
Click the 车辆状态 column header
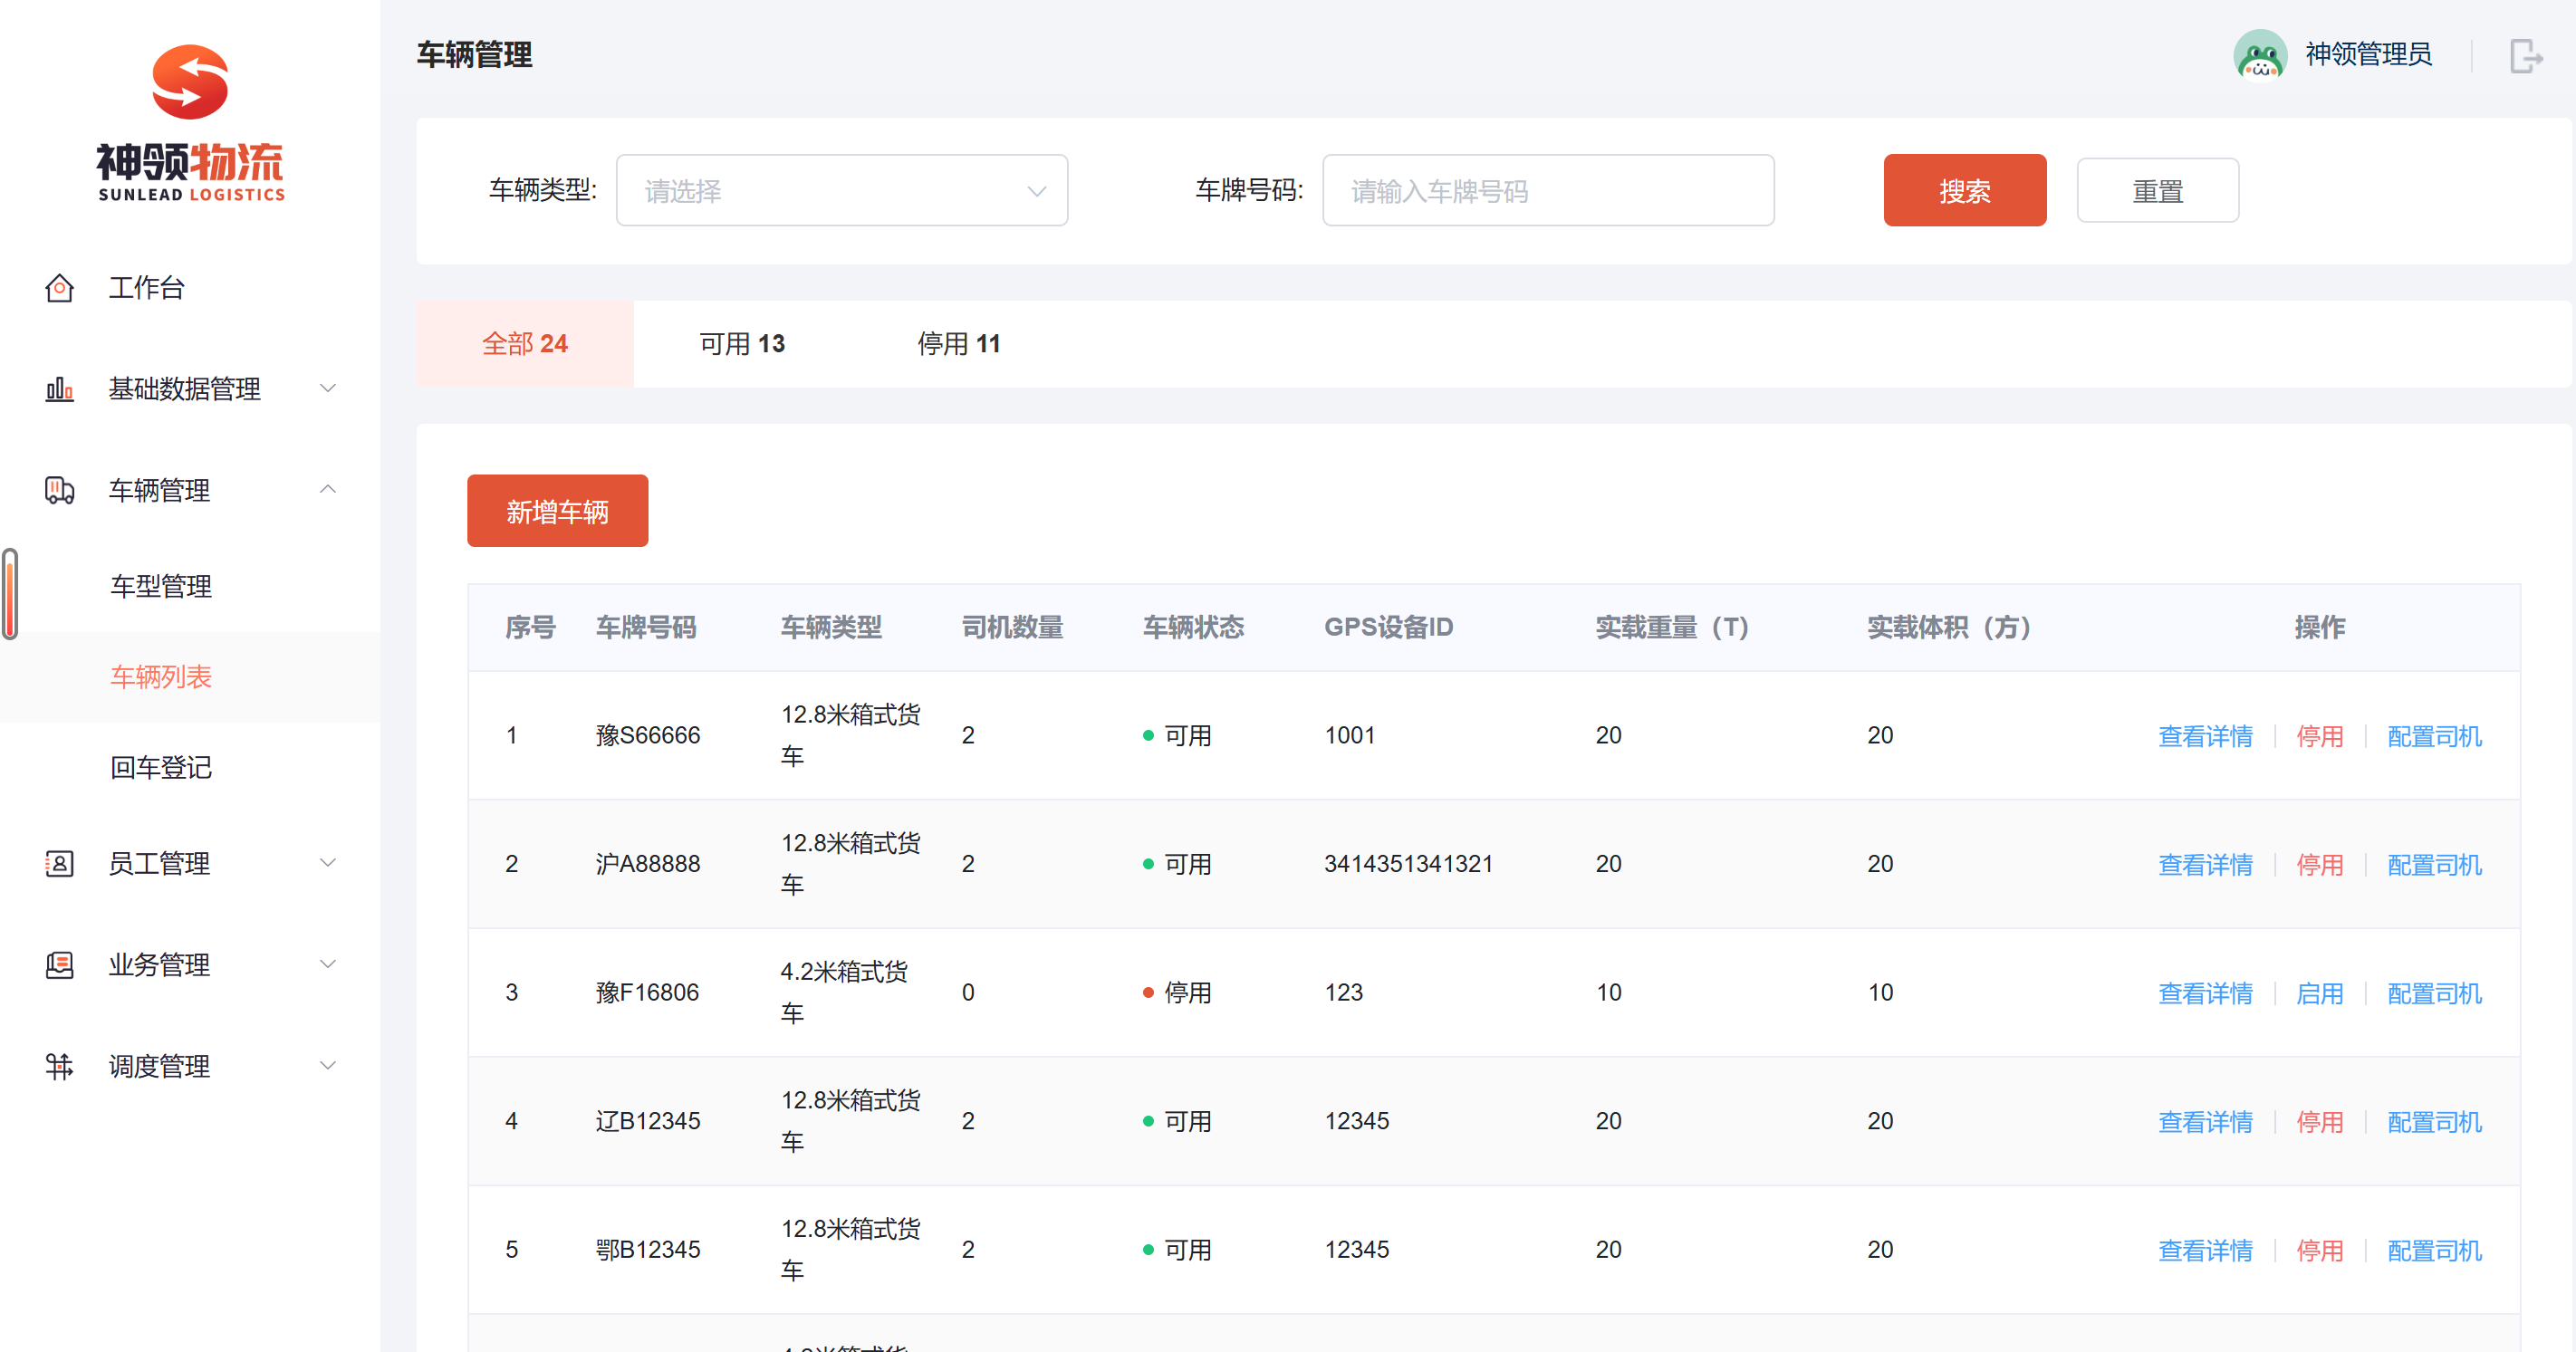tap(1193, 627)
